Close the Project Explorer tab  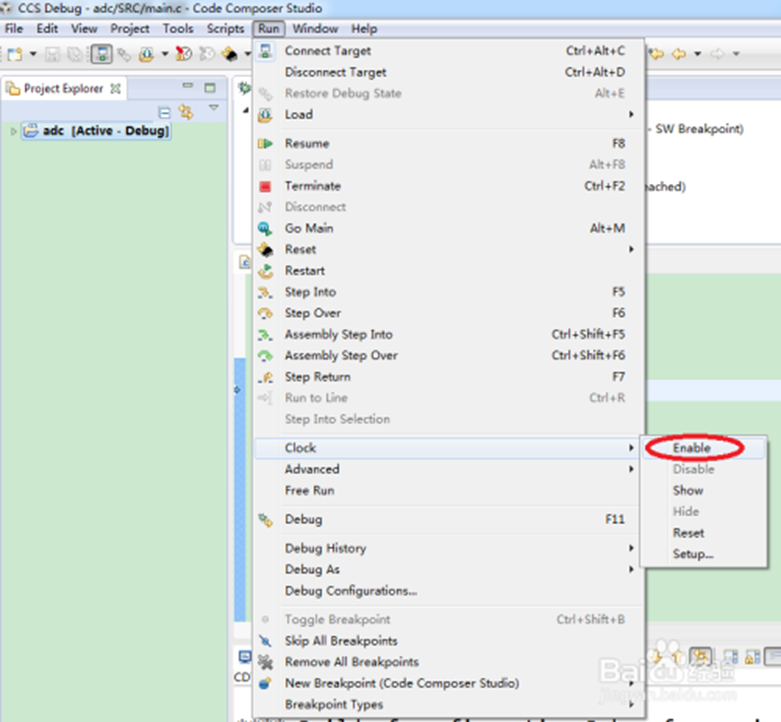point(116,89)
